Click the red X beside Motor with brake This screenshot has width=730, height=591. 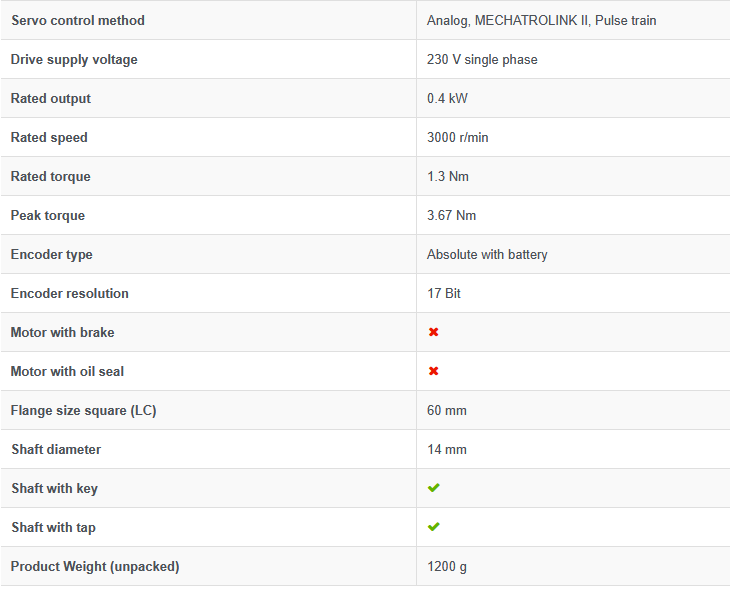point(433,332)
